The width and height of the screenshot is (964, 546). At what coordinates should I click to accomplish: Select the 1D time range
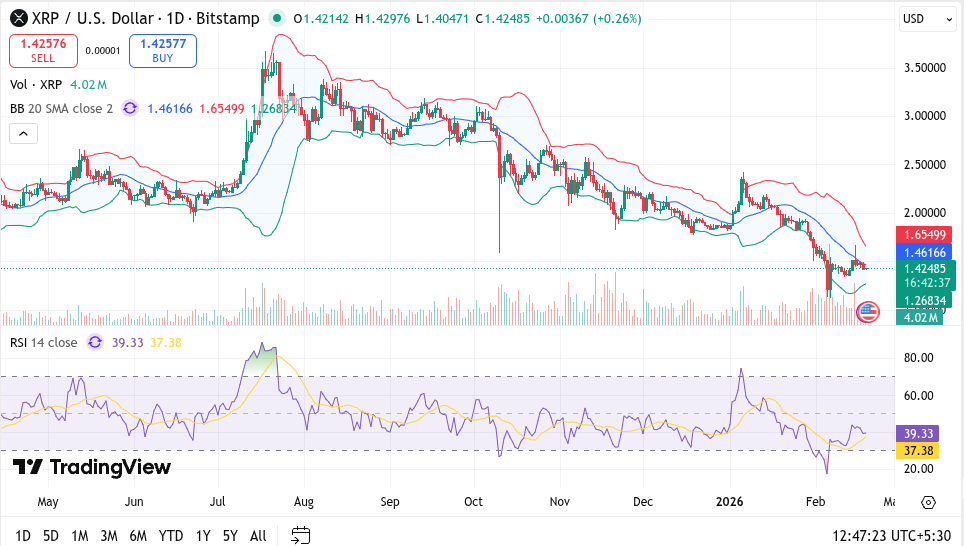tap(22, 535)
